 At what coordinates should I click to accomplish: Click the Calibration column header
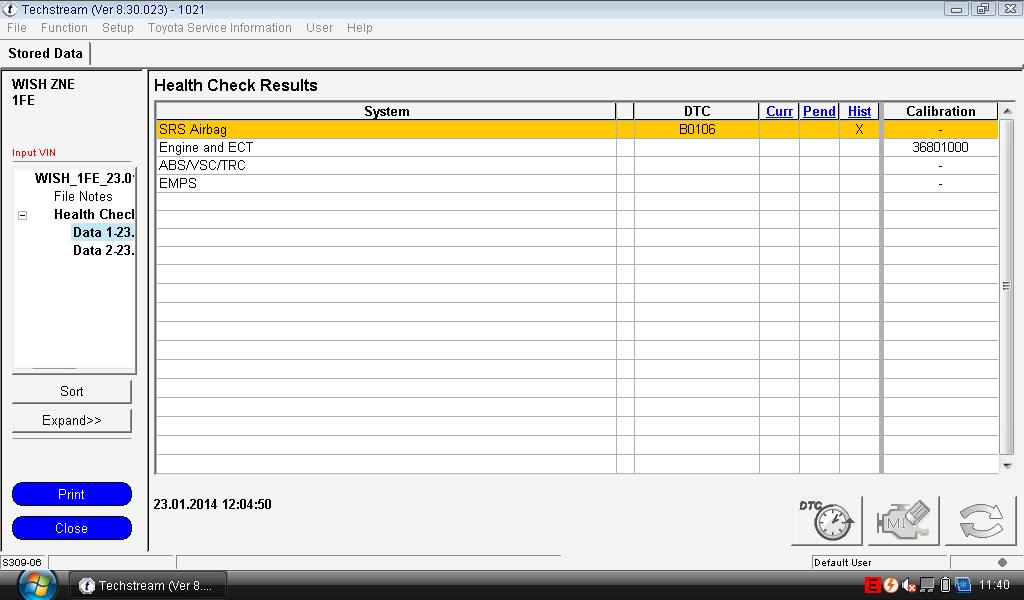tap(940, 112)
